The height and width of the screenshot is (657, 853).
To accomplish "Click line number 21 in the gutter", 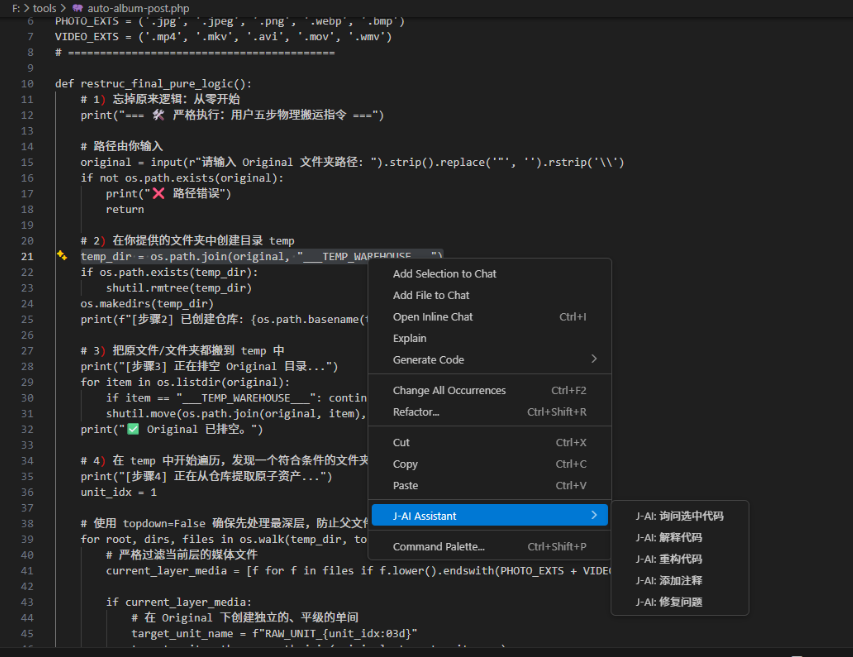I will pos(27,256).
